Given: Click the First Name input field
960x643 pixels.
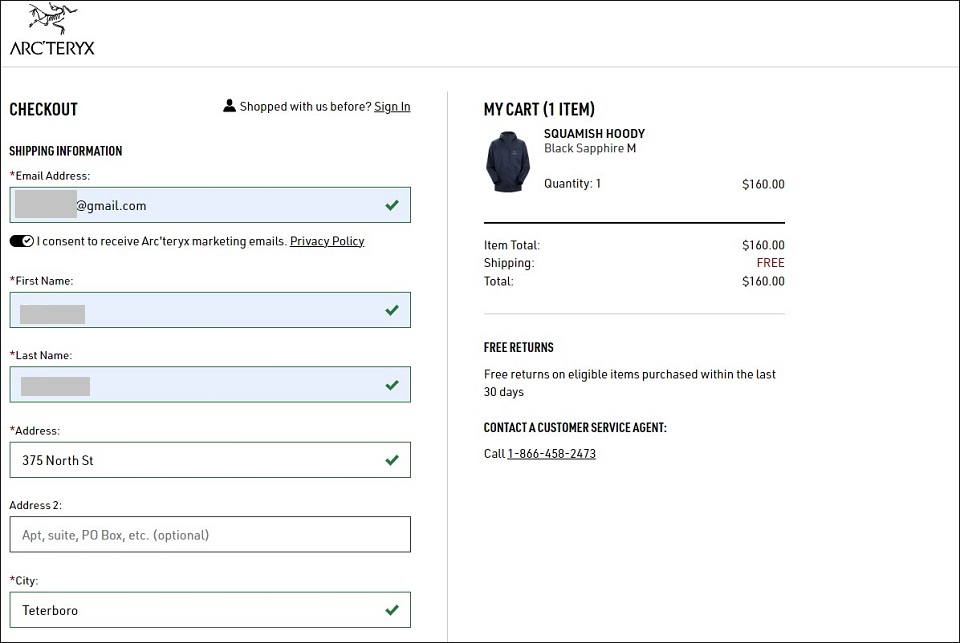Looking at the screenshot, I should click(210, 310).
